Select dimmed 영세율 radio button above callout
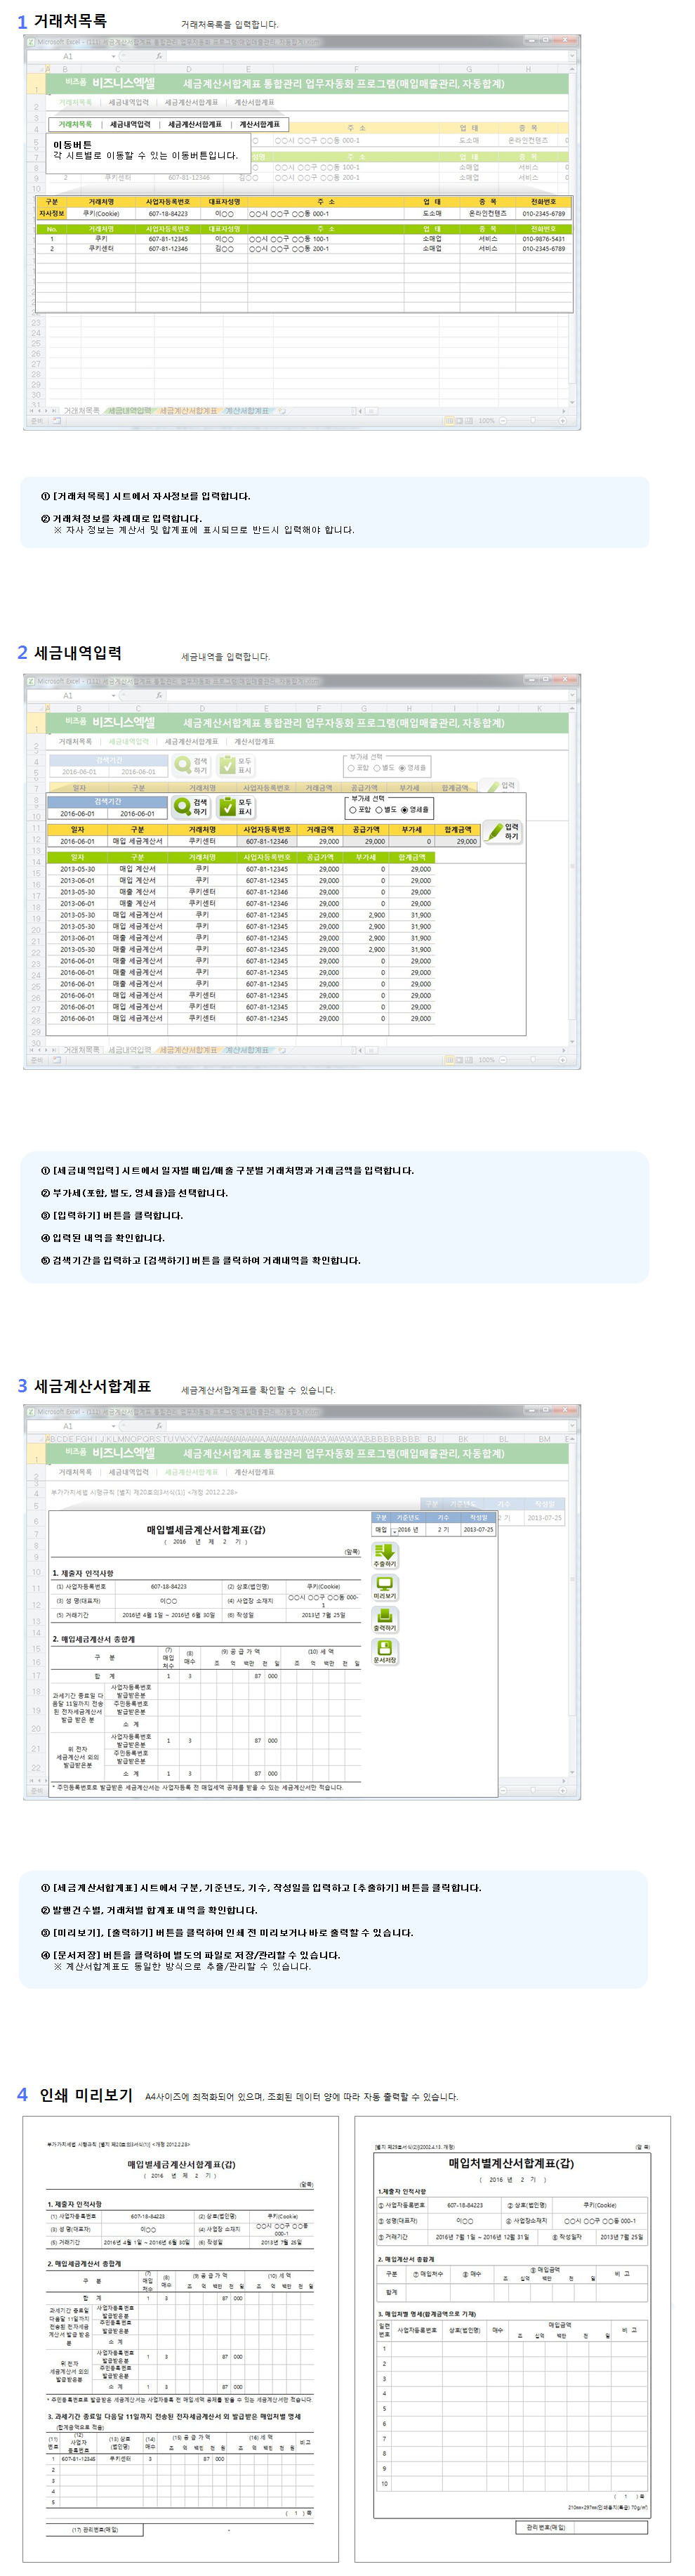The height and width of the screenshot is (2576, 695). click(x=402, y=768)
